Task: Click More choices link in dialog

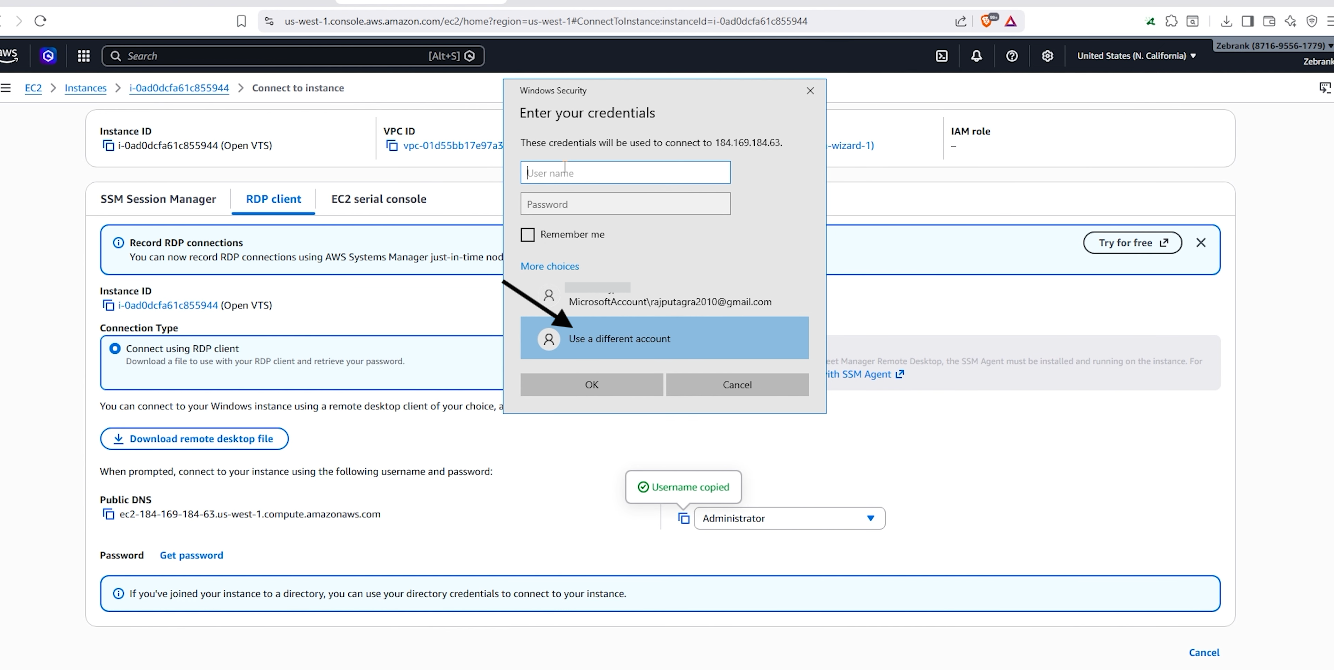Action: tap(550, 267)
